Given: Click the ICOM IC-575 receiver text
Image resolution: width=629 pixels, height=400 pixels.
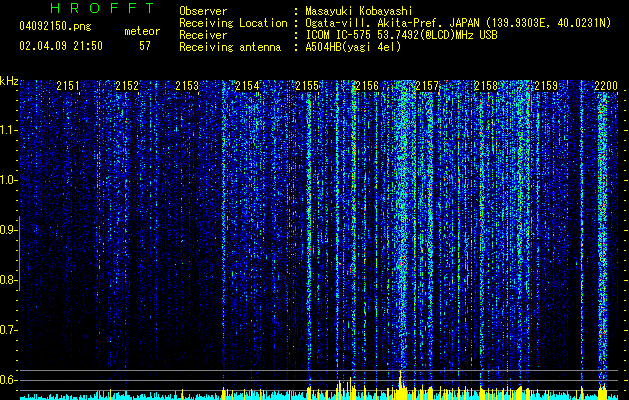Looking at the screenshot, I should (x=402, y=35).
